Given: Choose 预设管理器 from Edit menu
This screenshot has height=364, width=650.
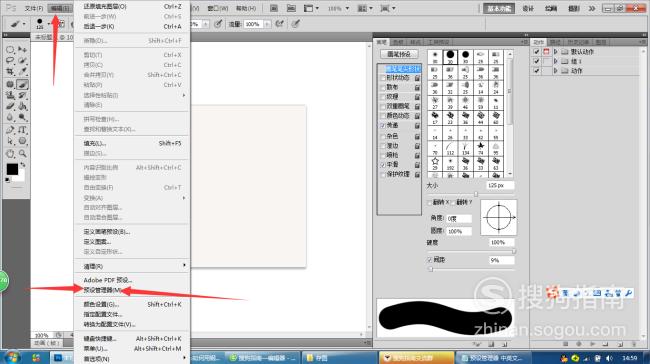Looking at the screenshot, I should [102, 290].
